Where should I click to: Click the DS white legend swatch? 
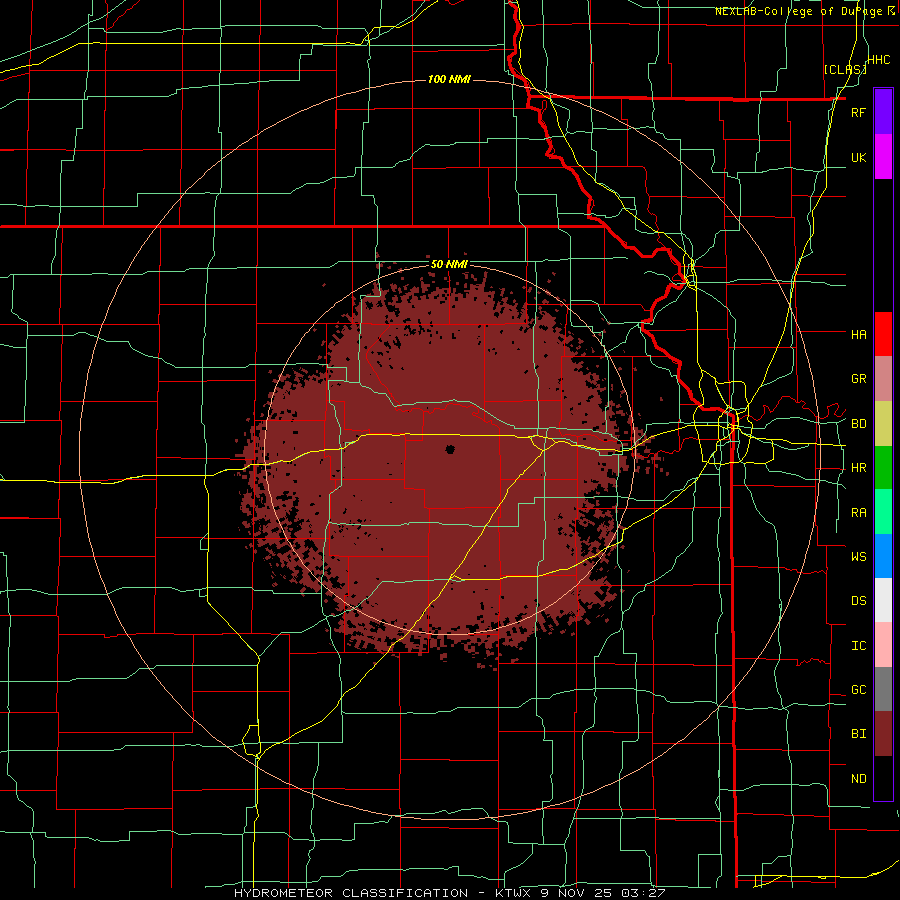click(x=883, y=600)
